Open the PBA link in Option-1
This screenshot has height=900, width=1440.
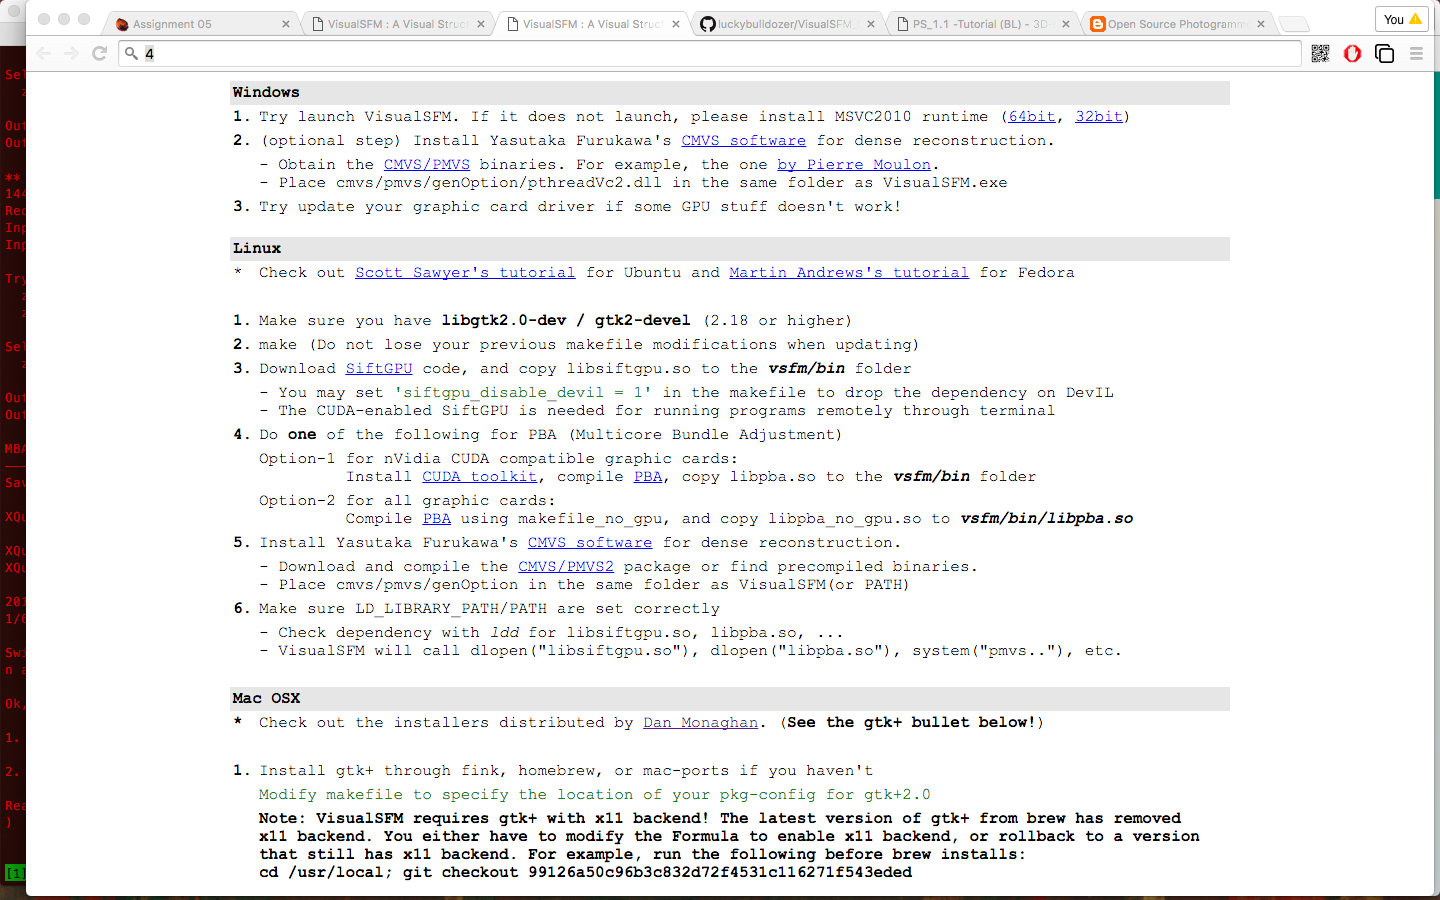coord(648,477)
